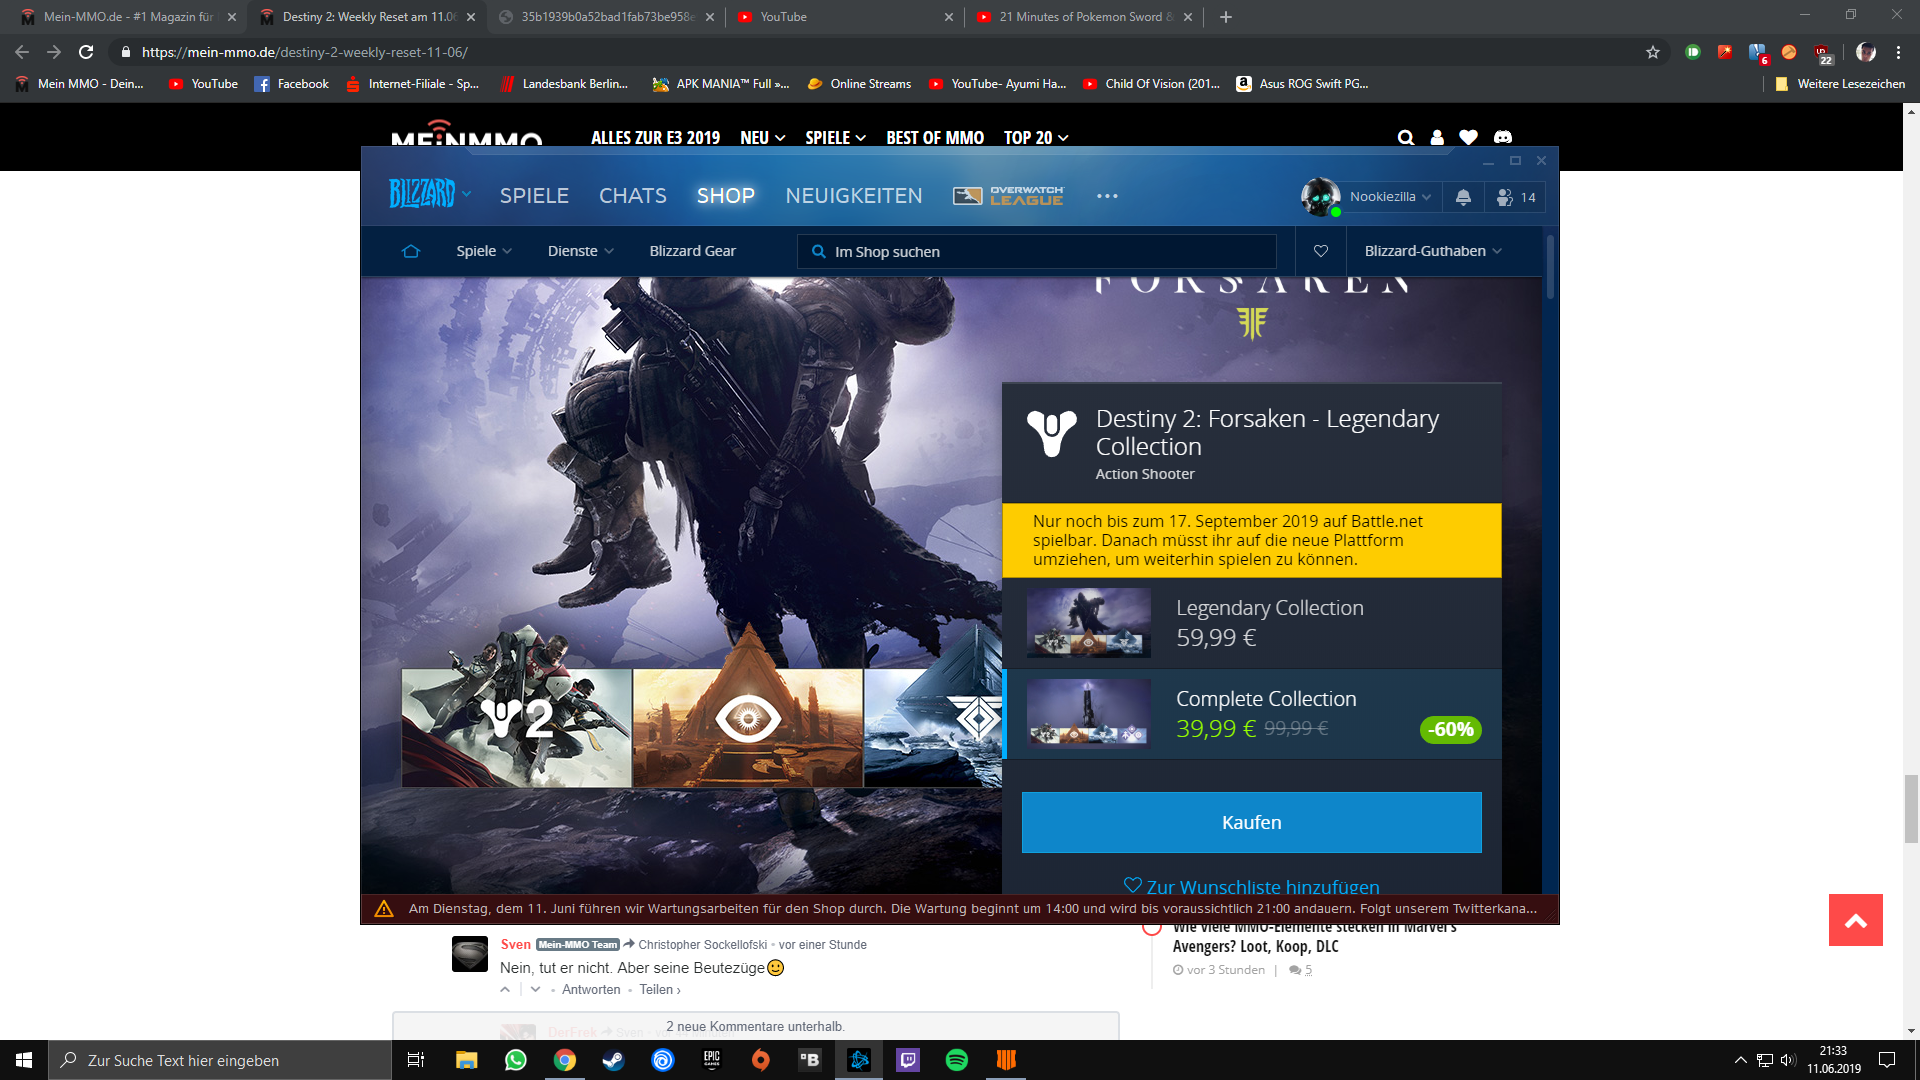Open Facebook bookmark in bookmarks bar
This screenshot has height=1080, width=1920.
click(292, 84)
